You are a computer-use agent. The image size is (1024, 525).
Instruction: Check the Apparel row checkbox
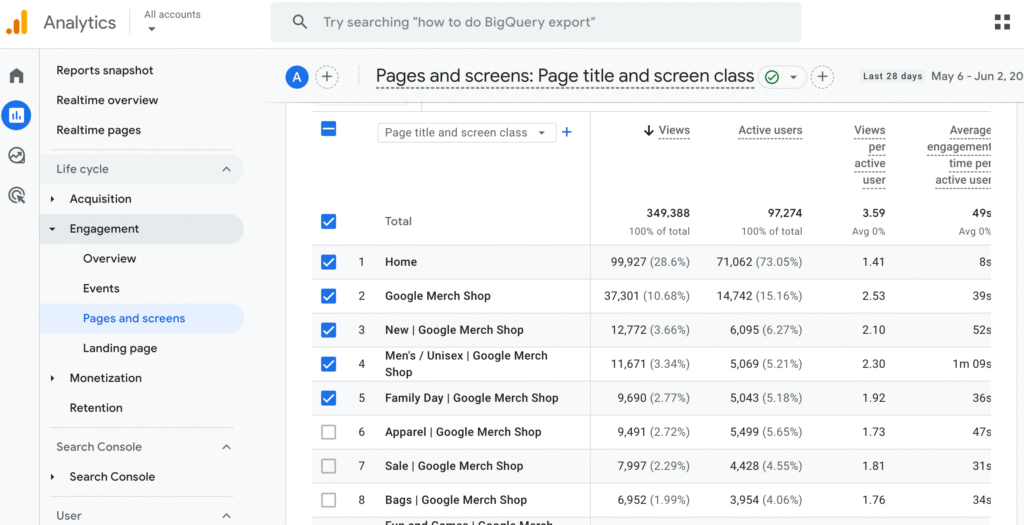point(328,432)
